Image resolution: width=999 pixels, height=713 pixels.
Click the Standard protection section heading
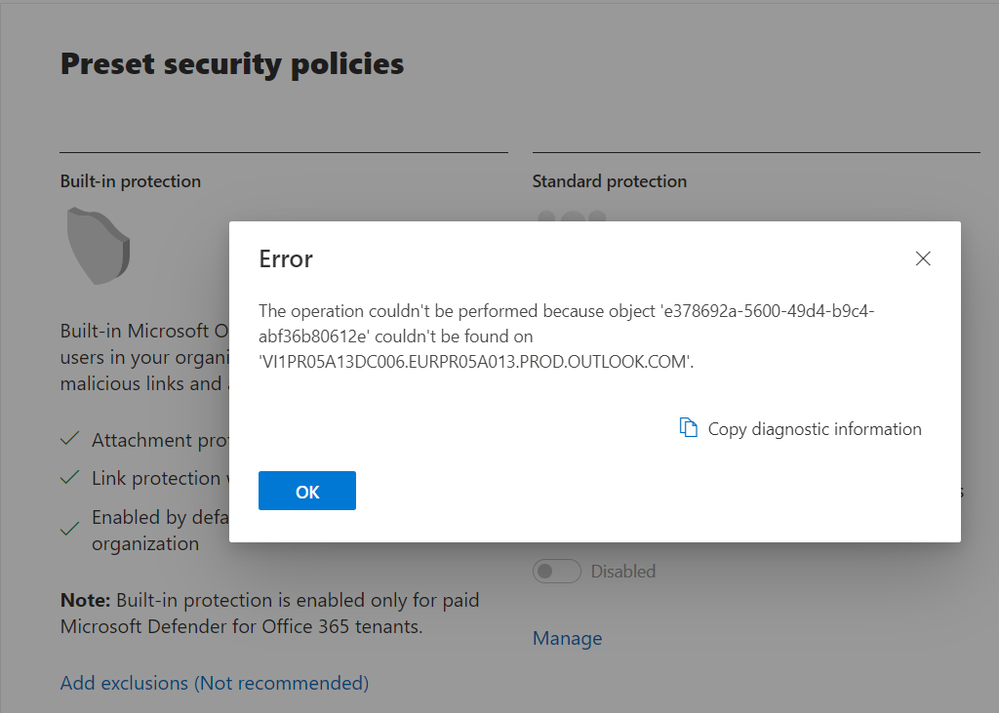click(x=609, y=181)
